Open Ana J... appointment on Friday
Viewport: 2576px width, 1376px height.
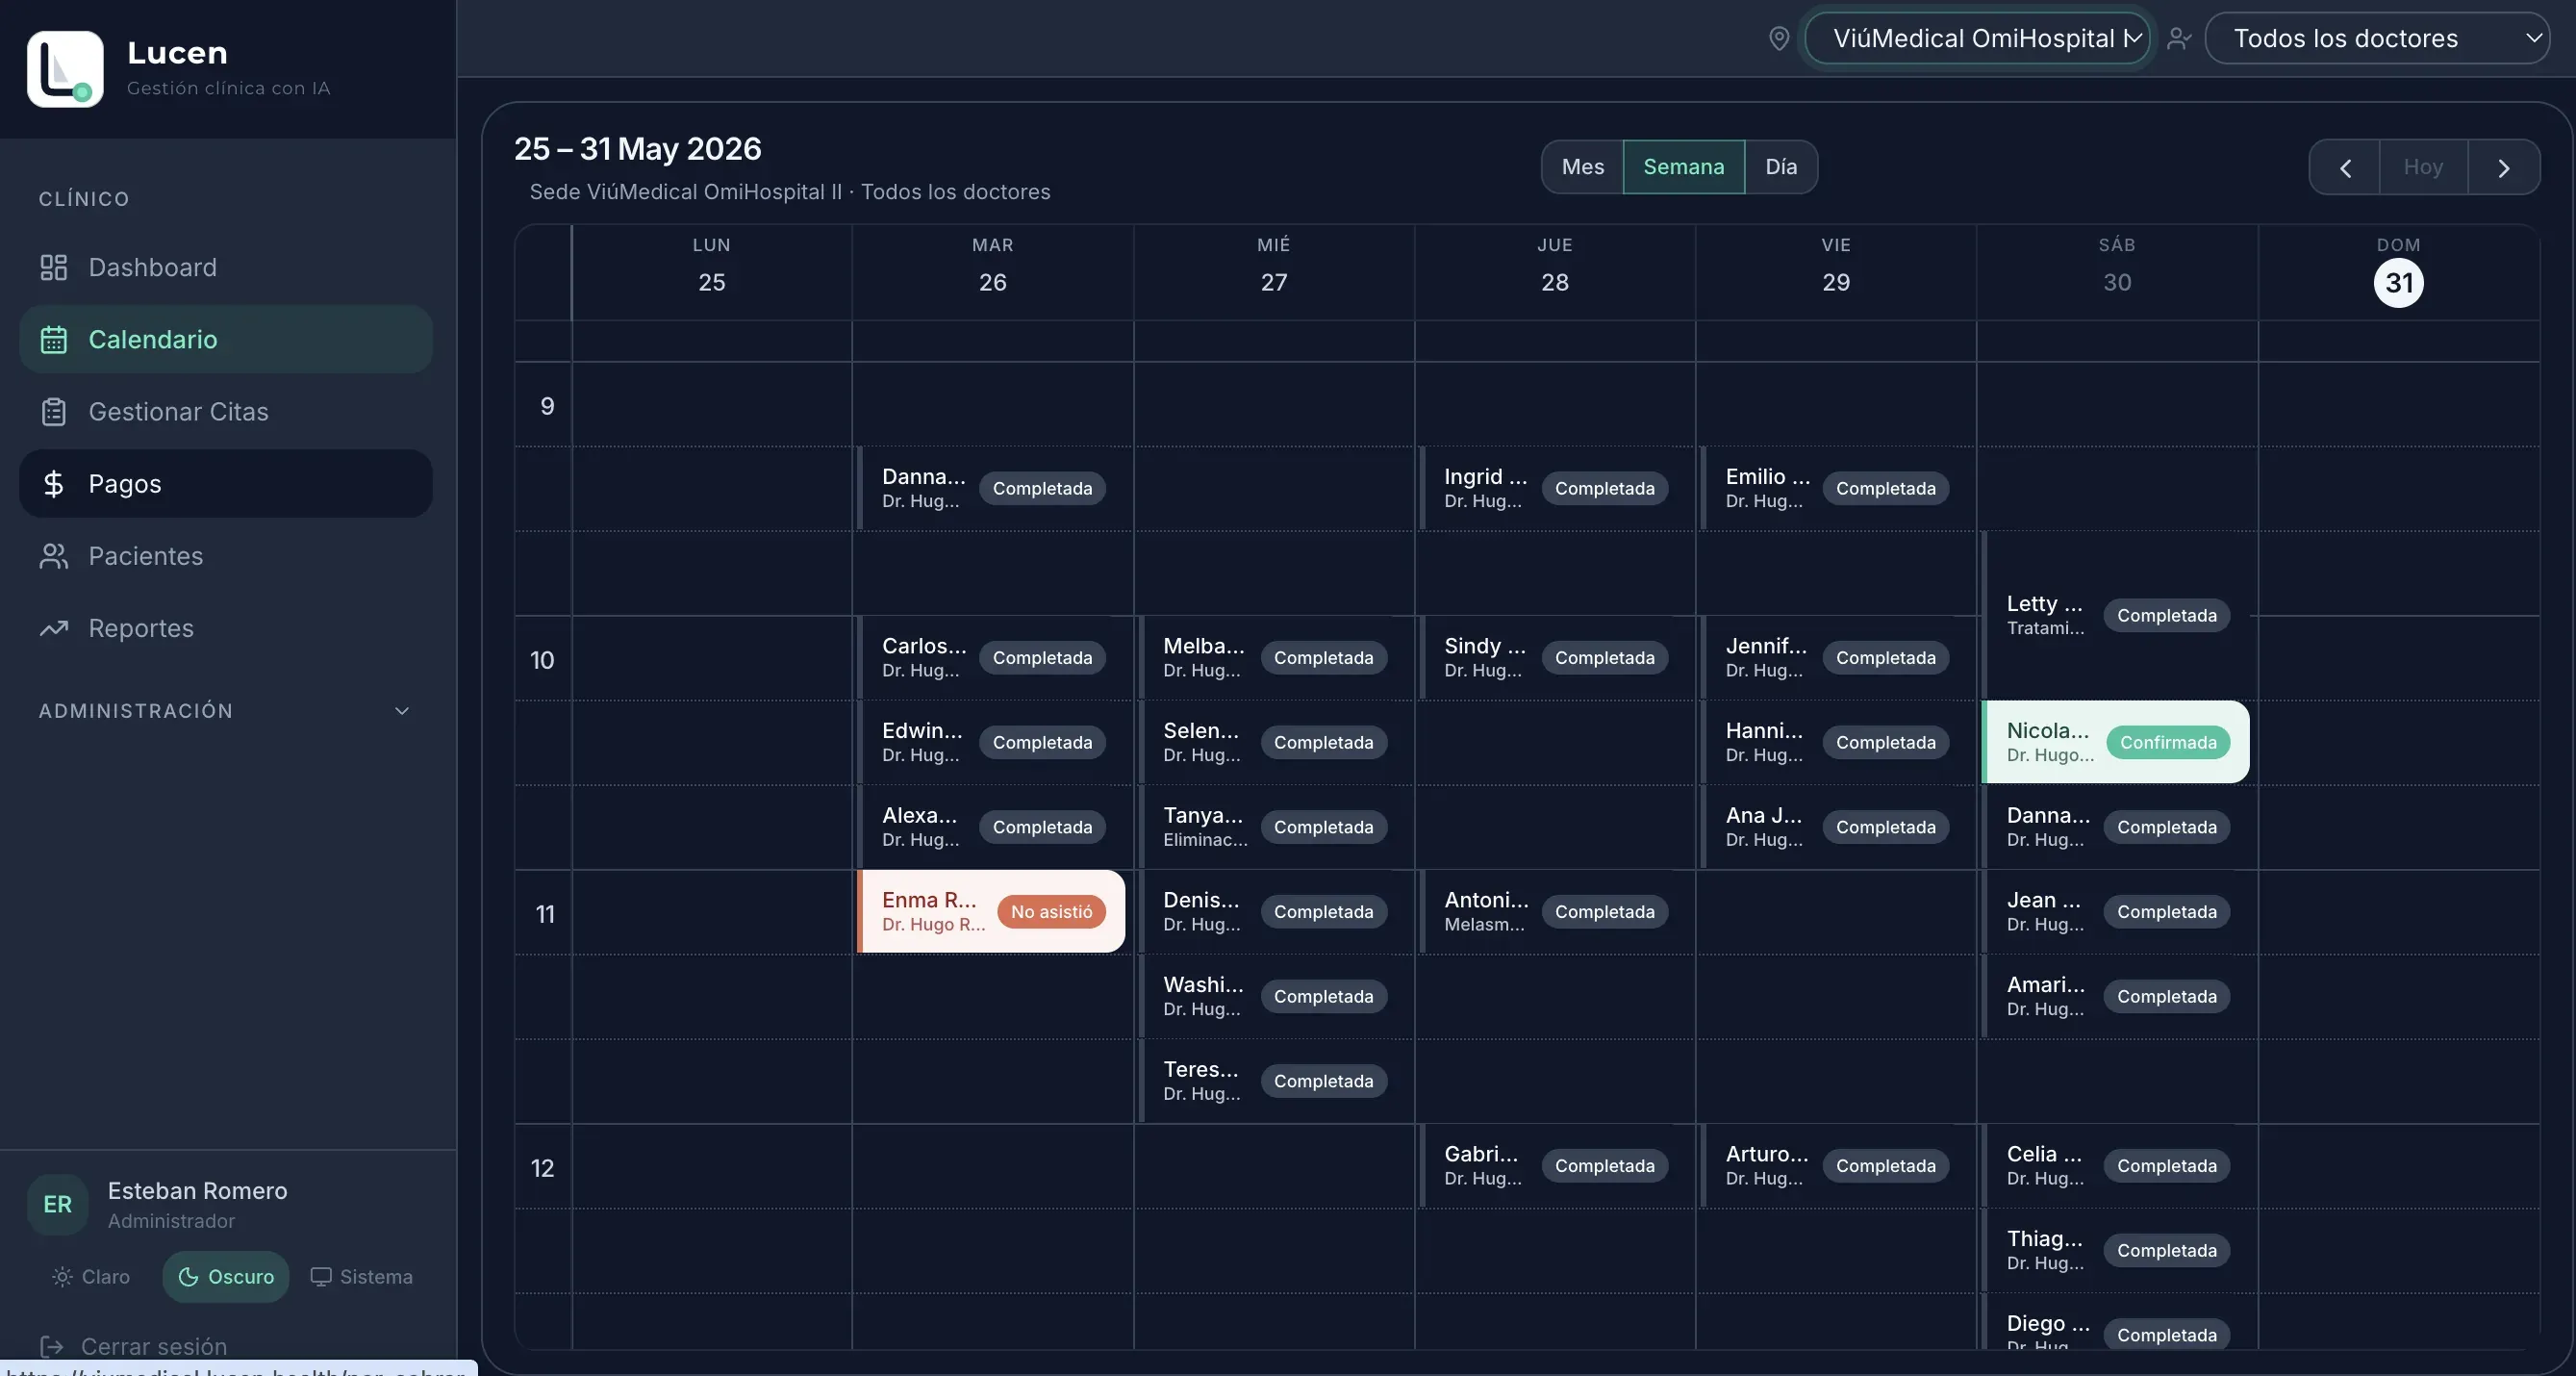click(x=1835, y=826)
